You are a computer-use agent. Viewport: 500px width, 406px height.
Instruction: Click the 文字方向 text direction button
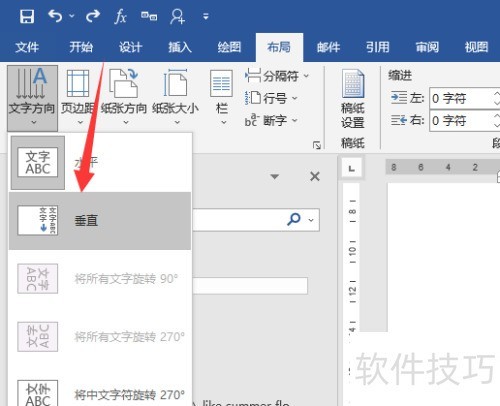coord(32,98)
